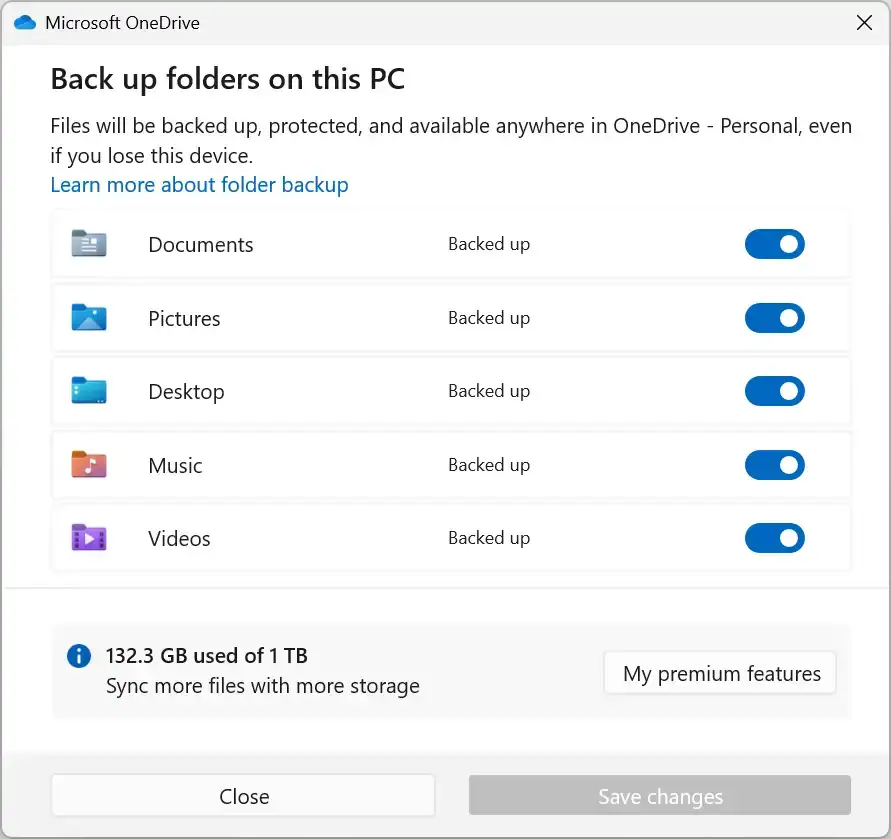Click the Pictures folder icon
The image size is (891, 839).
(x=89, y=318)
